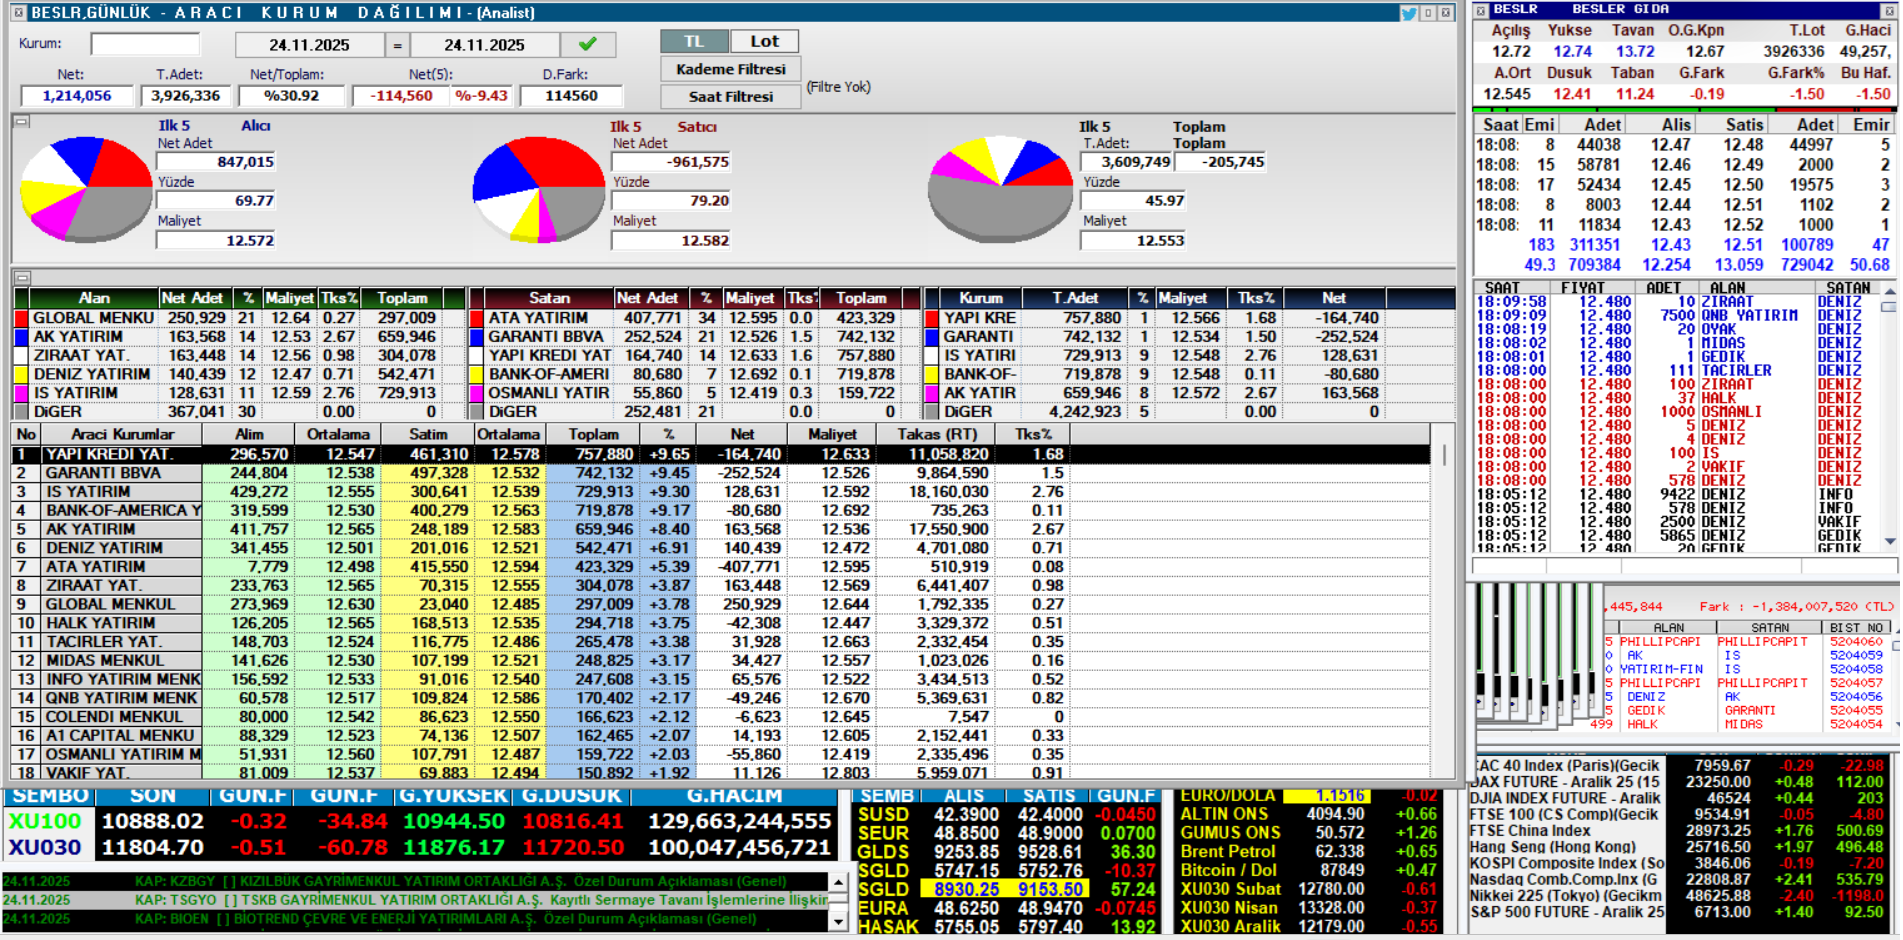The image size is (1903, 940).
Task: Sort broker table by Toplam column
Action: 593,434
